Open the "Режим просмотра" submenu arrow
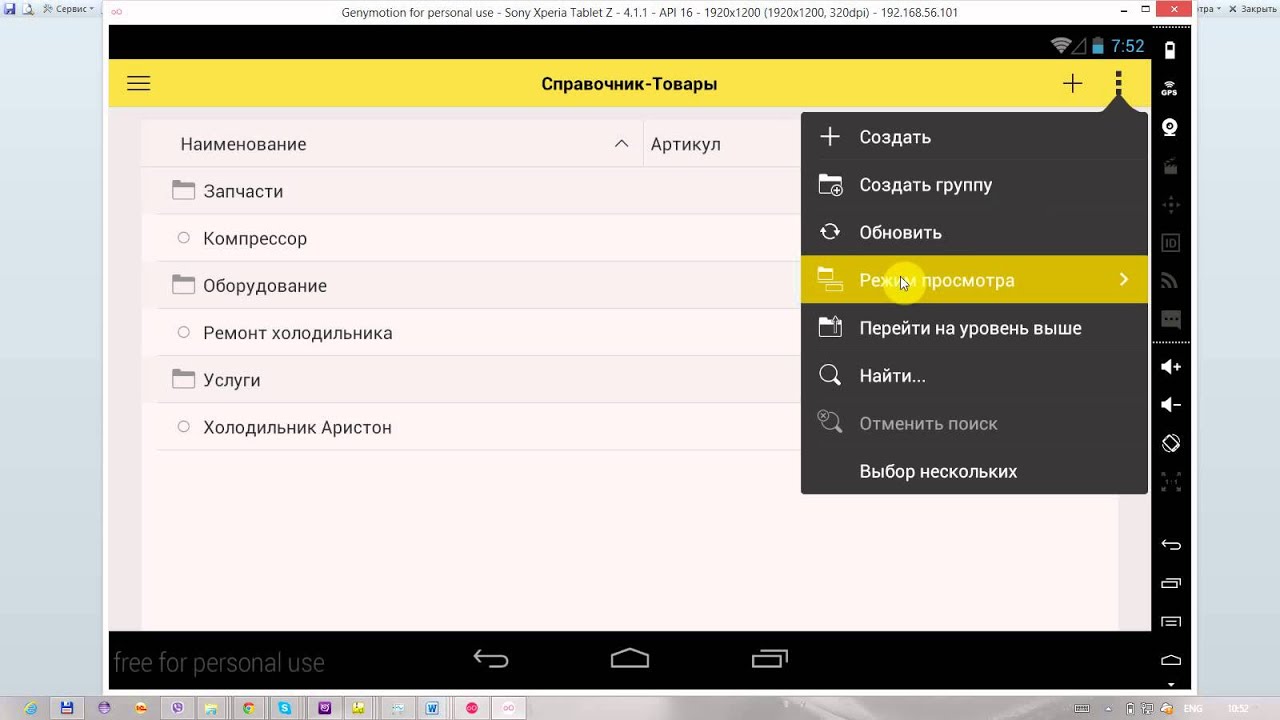 click(1124, 280)
